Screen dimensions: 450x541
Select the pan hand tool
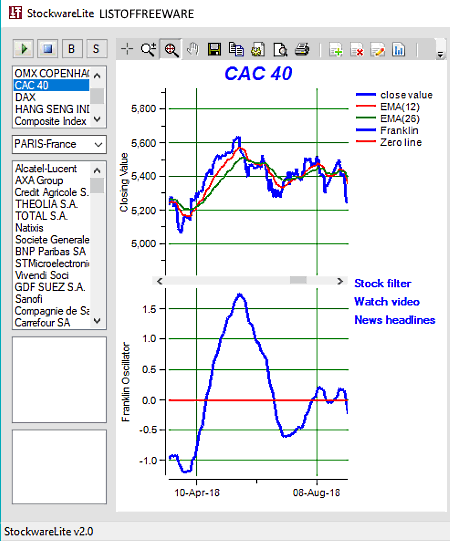click(x=193, y=49)
